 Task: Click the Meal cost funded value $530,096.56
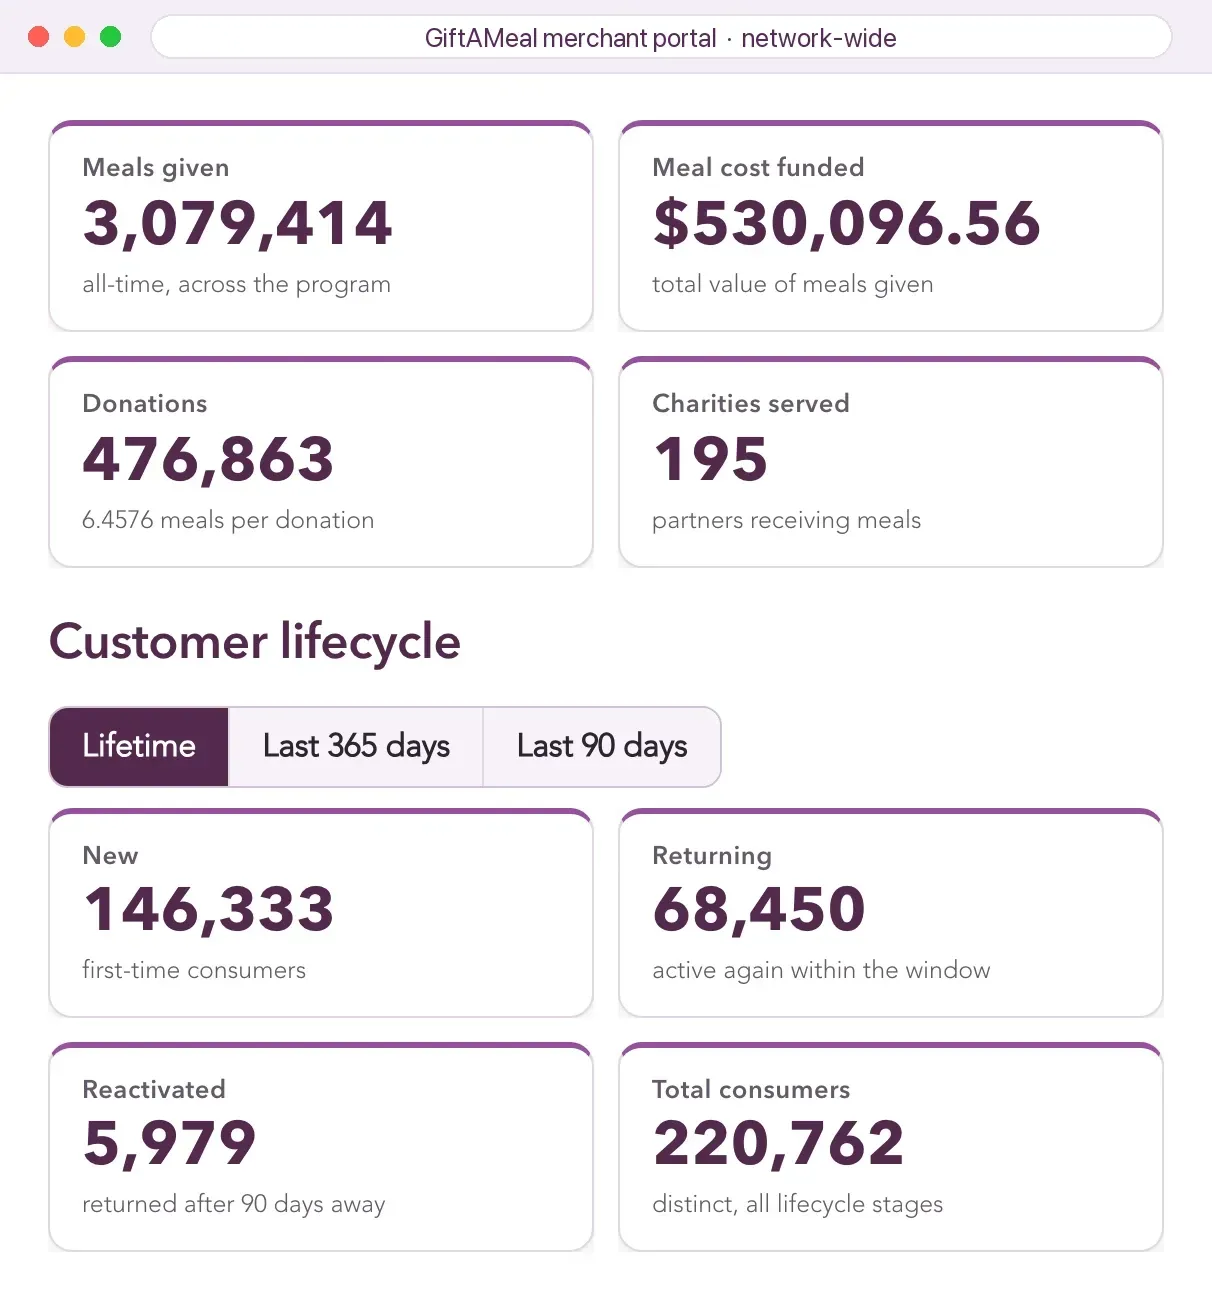click(847, 224)
